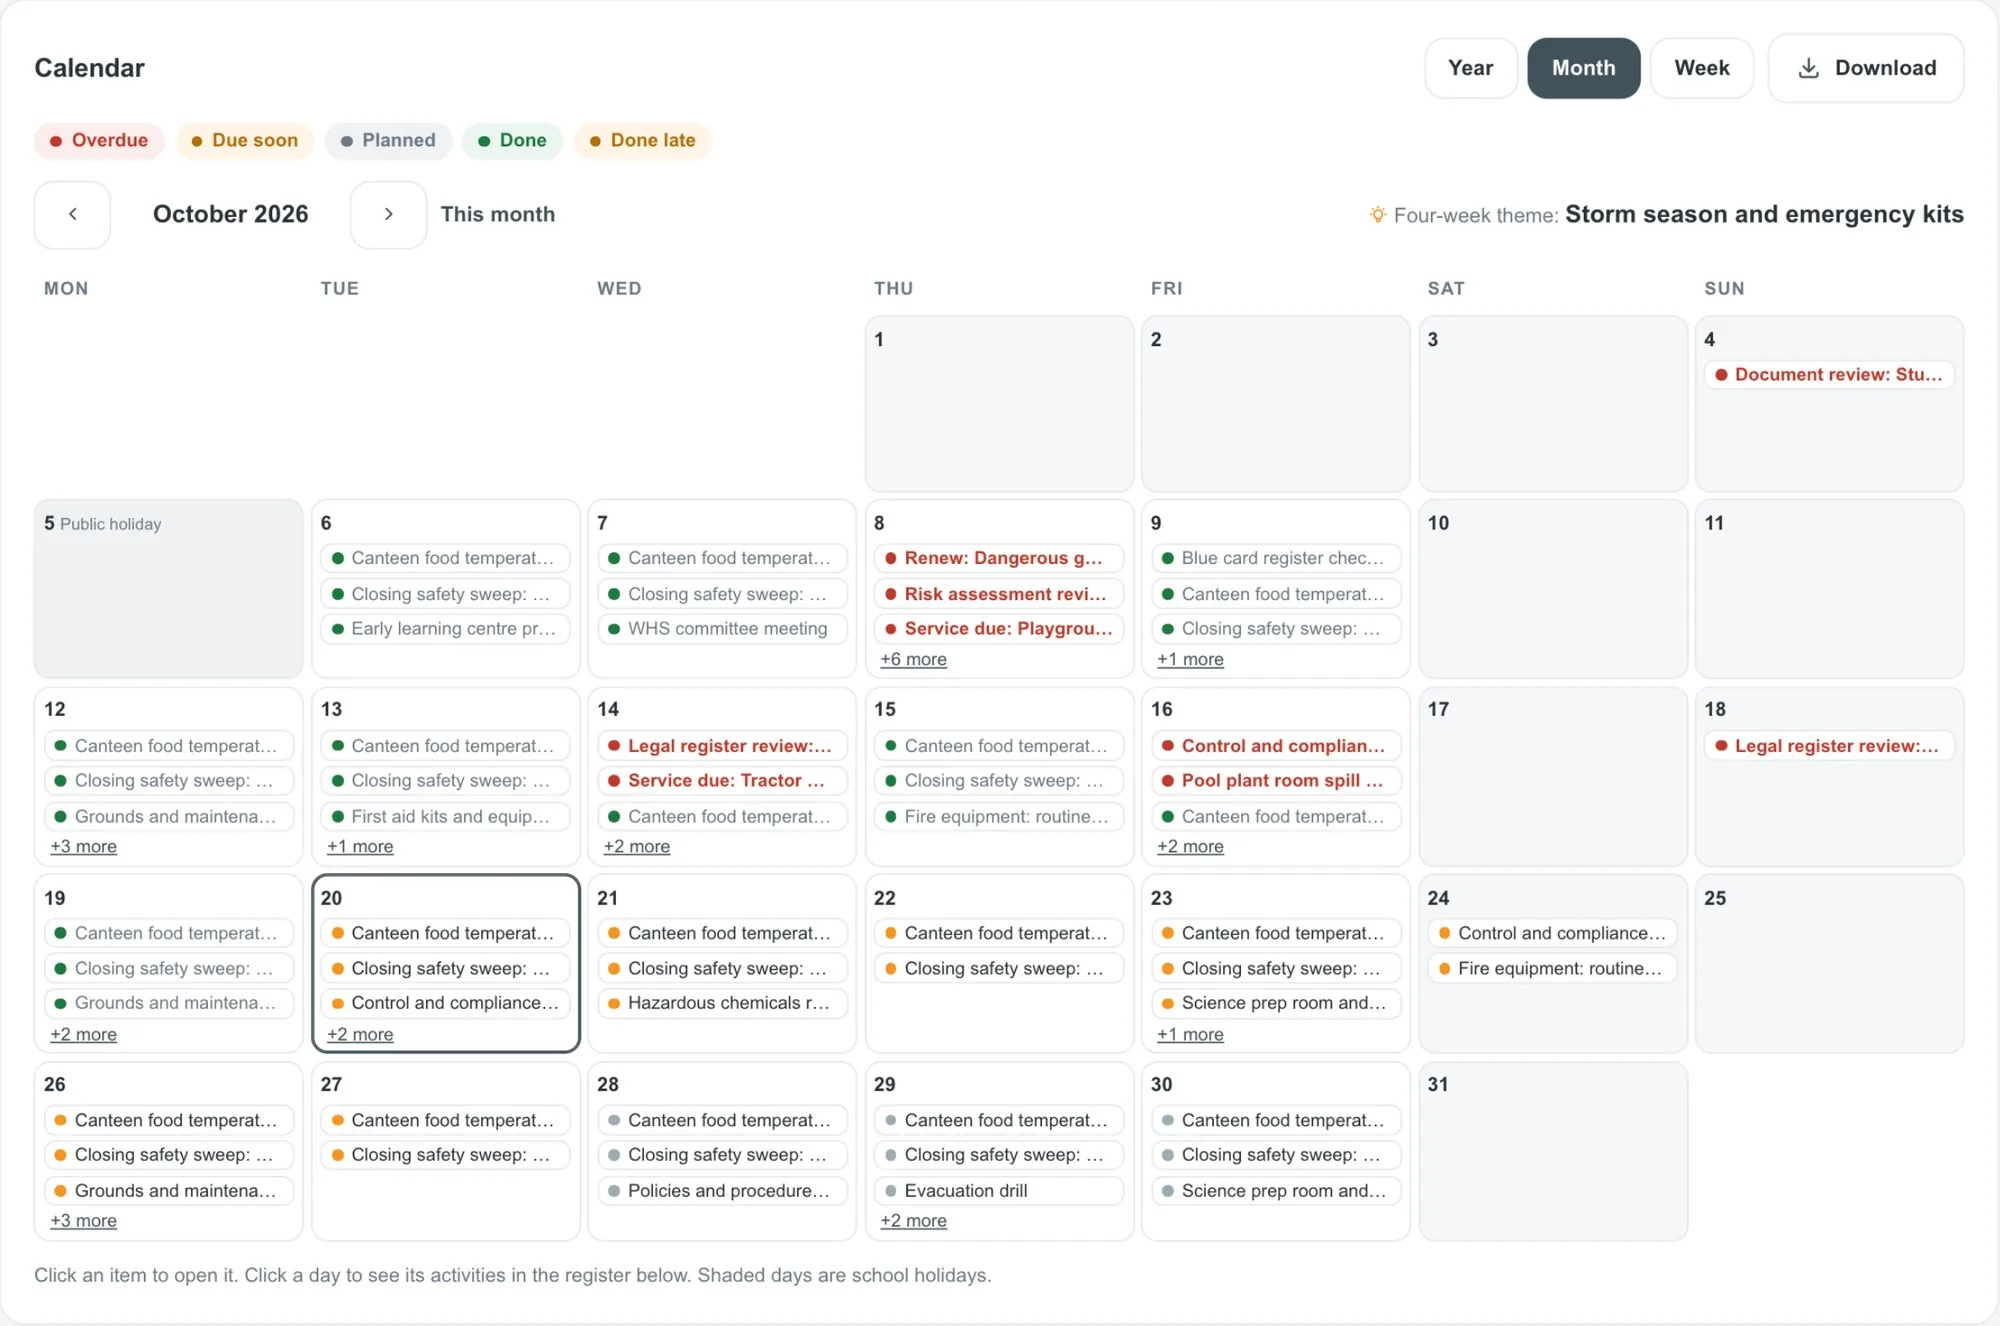This screenshot has height=1326, width=2000.
Task: Open Service due: Tractor item
Action: point(722,780)
